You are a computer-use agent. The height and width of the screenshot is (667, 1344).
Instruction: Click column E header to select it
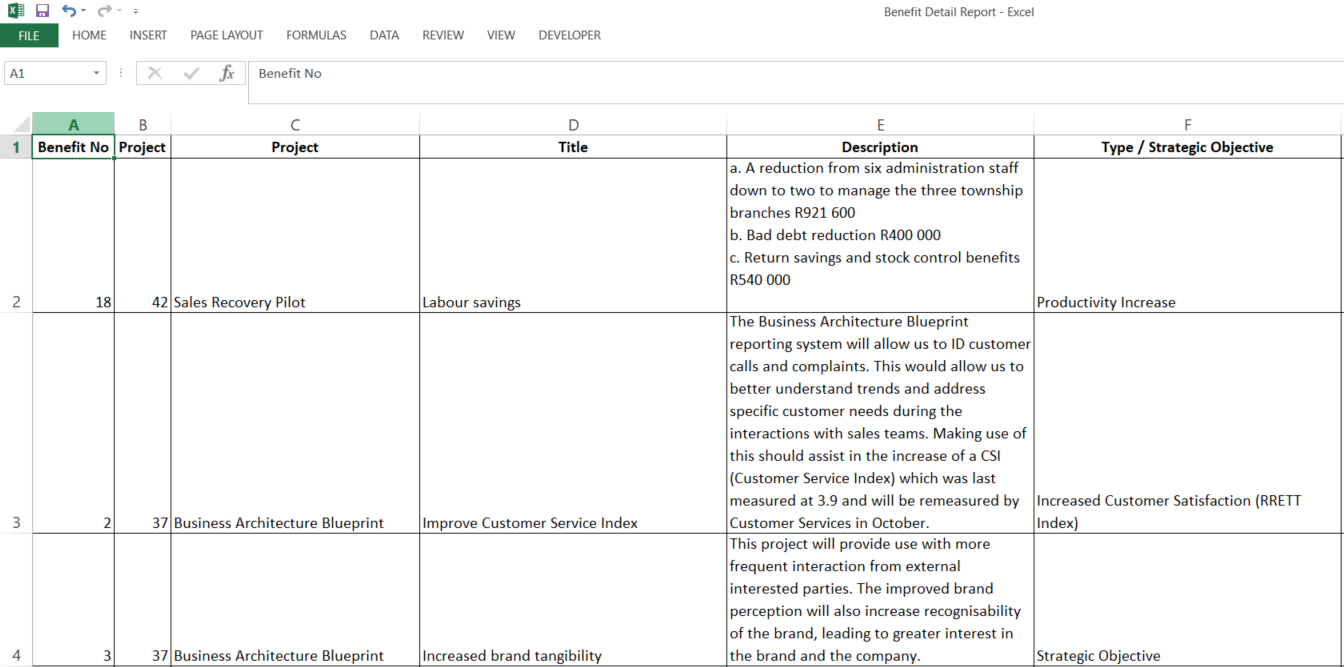point(880,124)
